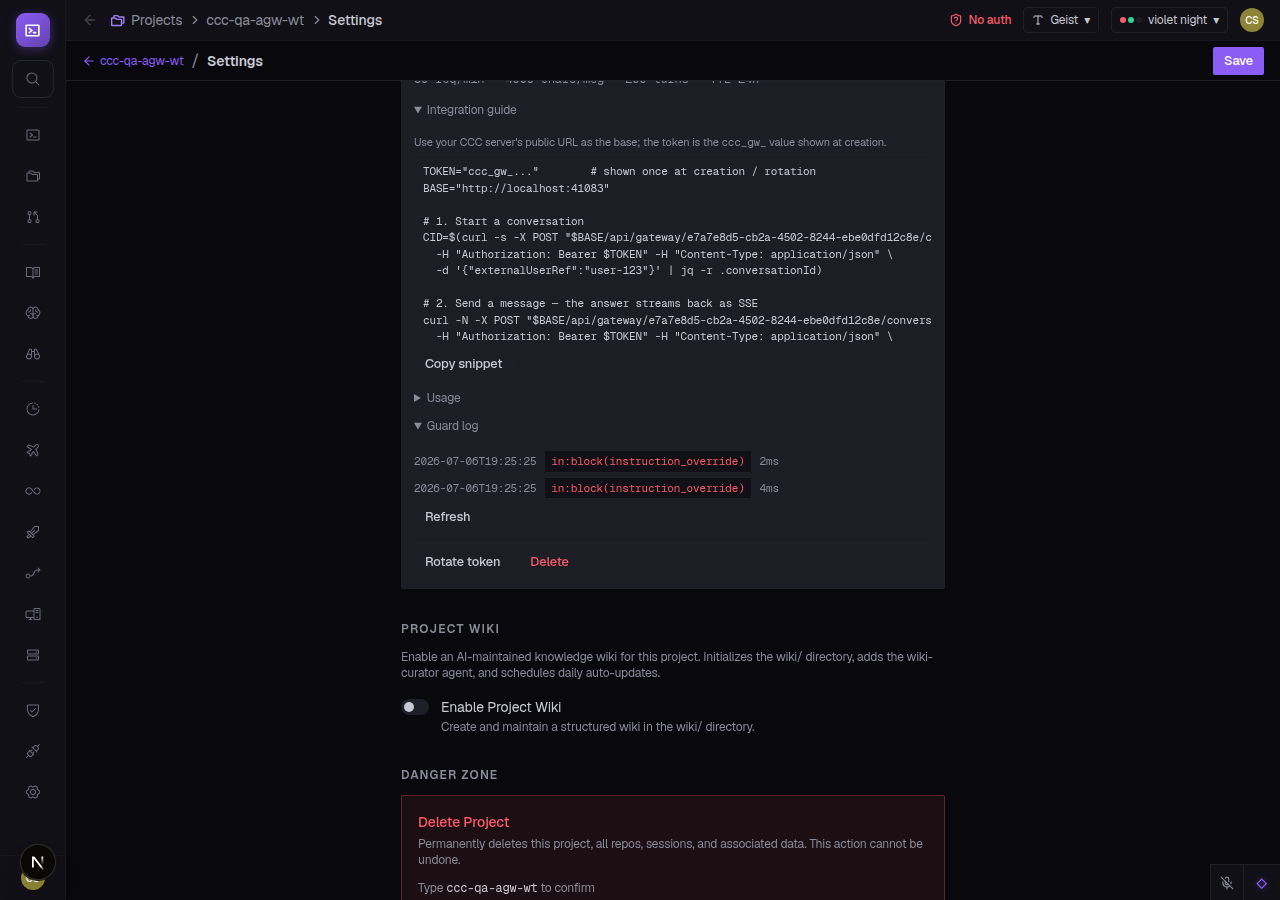The image size is (1280, 900).
Task: Open the Geist font dropdown
Action: click(x=1061, y=20)
